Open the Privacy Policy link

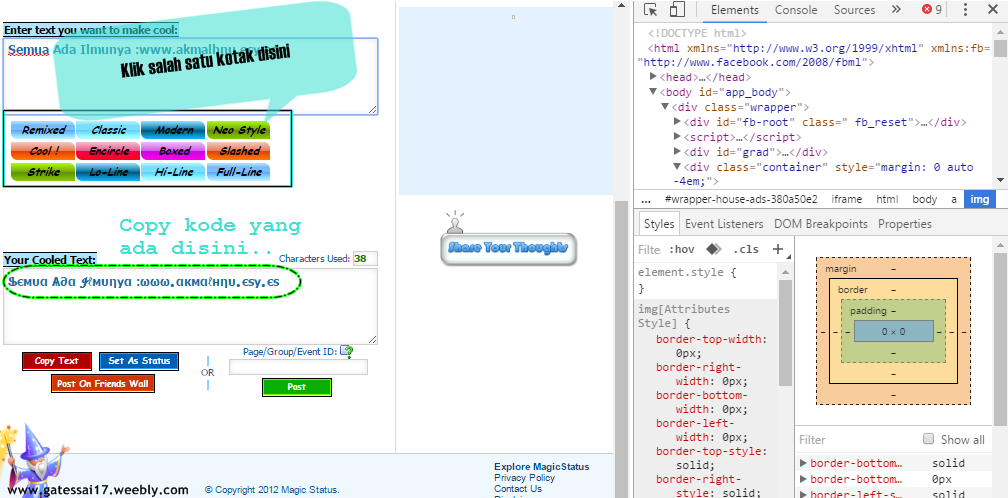coord(524,477)
